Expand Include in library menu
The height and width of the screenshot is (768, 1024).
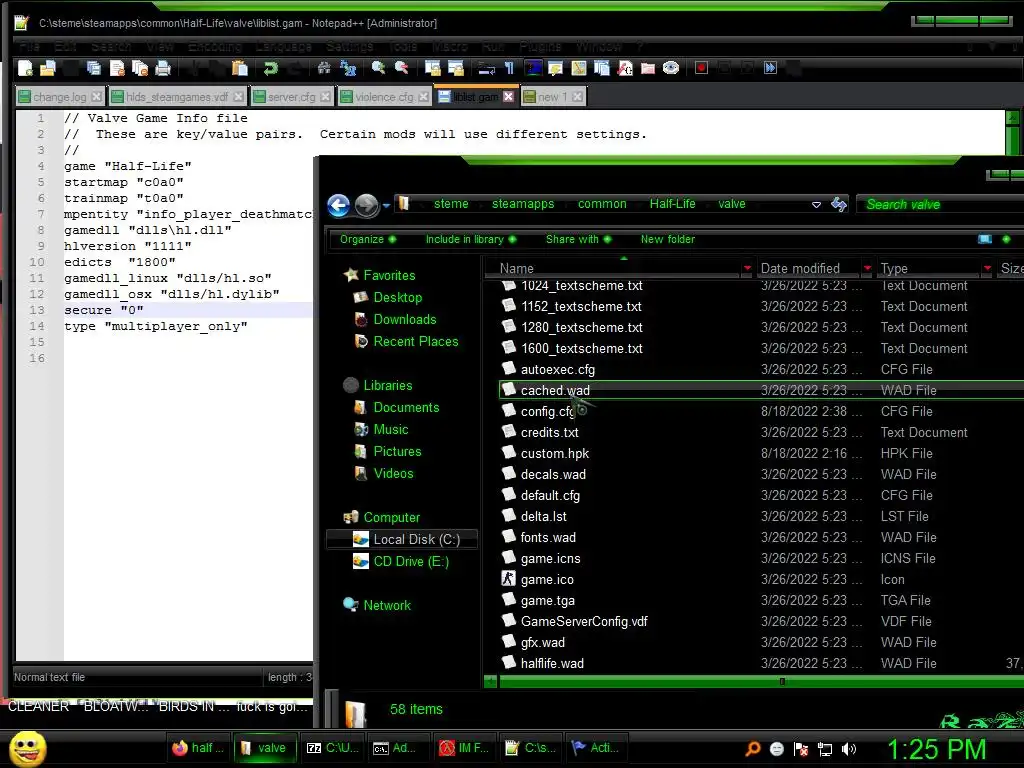tap(471, 239)
